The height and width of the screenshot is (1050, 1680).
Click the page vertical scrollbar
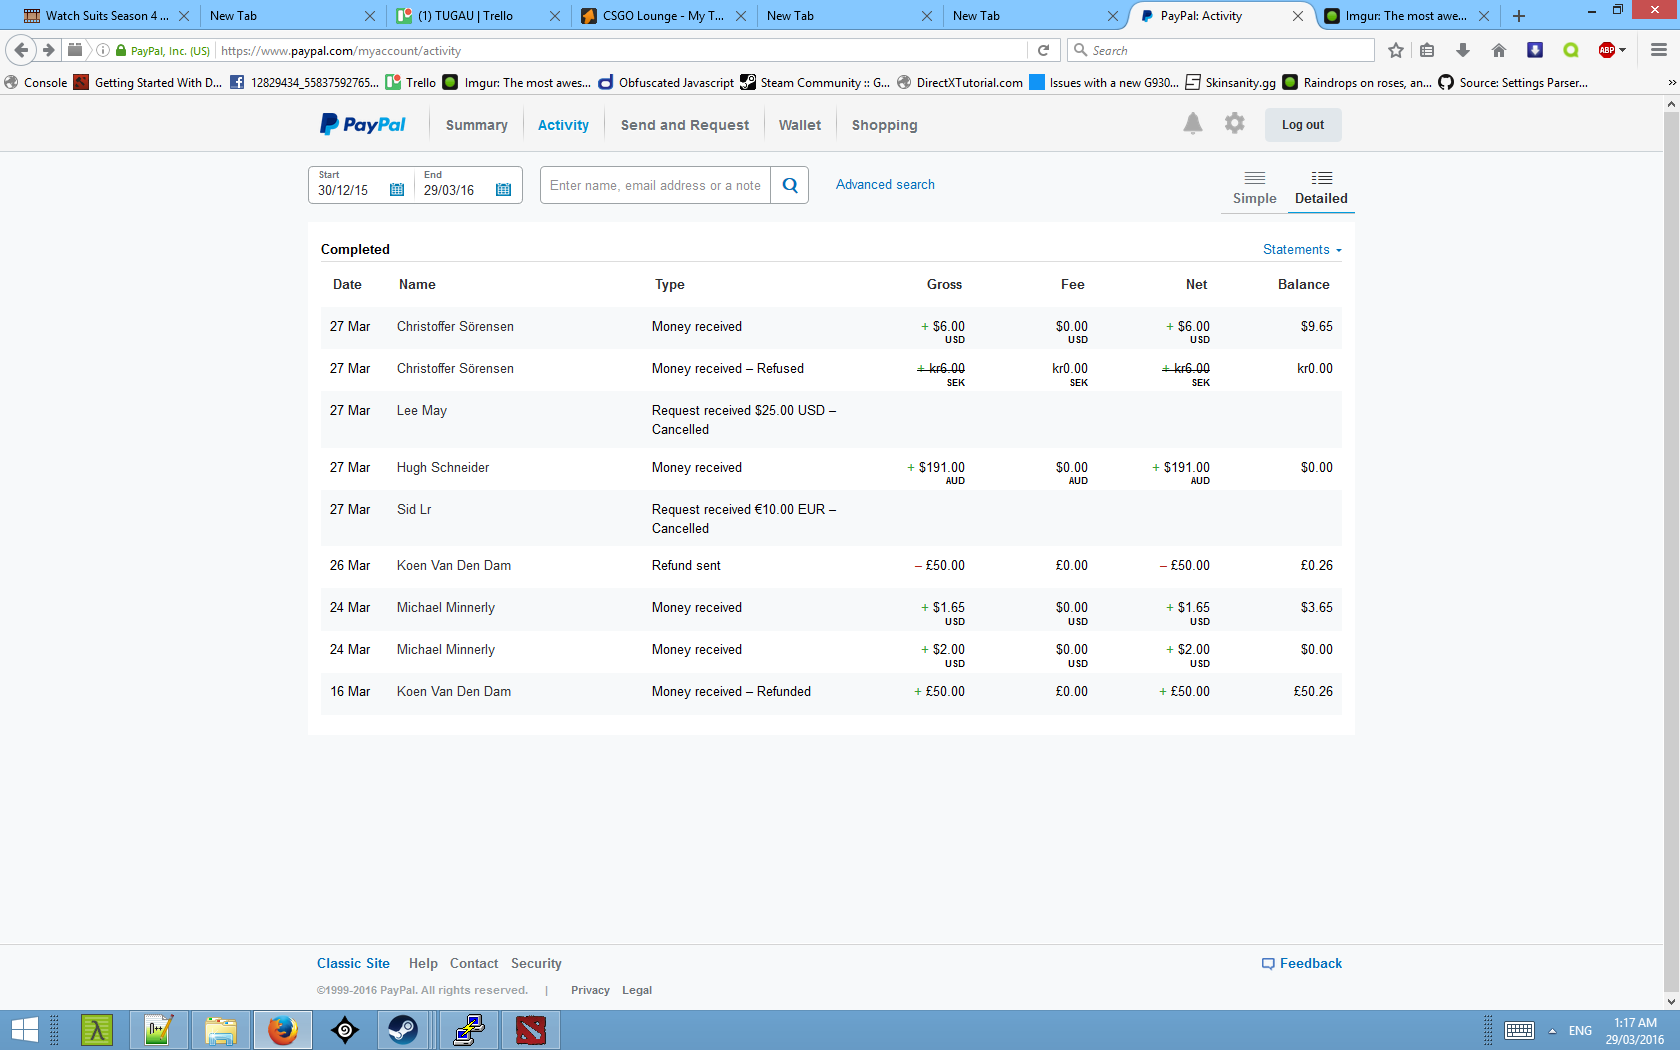point(1671,500)
